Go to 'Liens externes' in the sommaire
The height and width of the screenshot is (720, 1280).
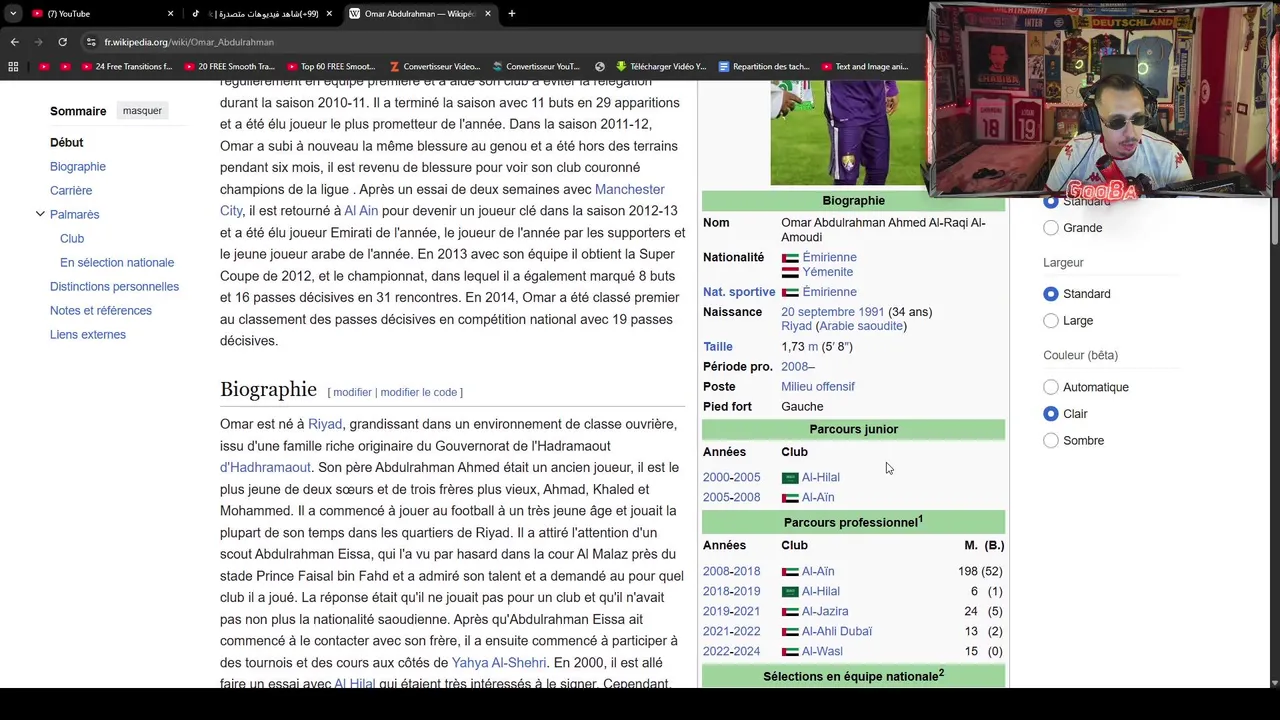[88, 335]
